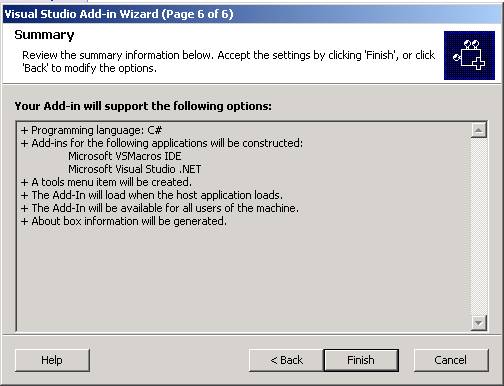
Task: Click 'The Add-In will load when host application loads' line
Action: 152,195
